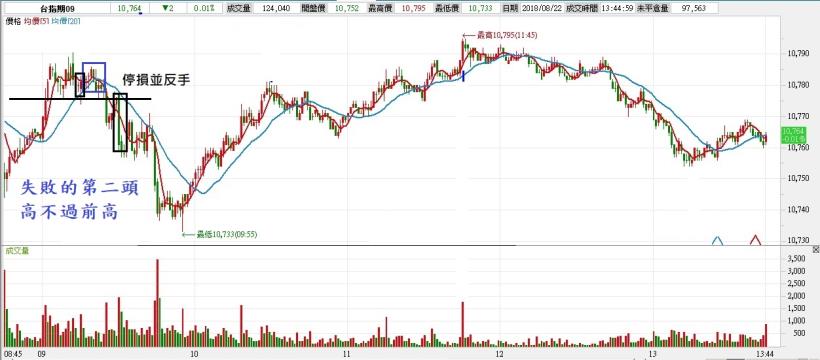820x360 pixels.
Task: Click the blue vertical tick mark near 11:45
Action: pos(463,76)
